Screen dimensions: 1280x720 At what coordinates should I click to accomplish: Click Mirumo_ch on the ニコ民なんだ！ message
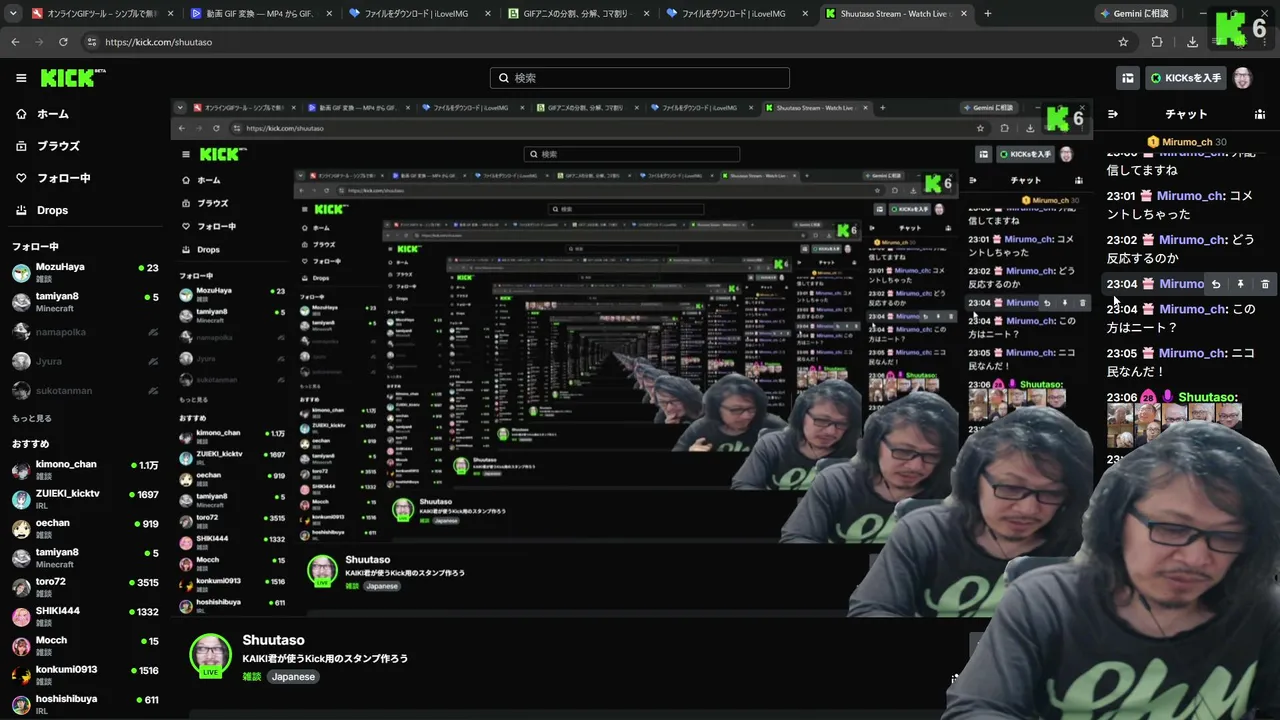(x=1192, y=353)
